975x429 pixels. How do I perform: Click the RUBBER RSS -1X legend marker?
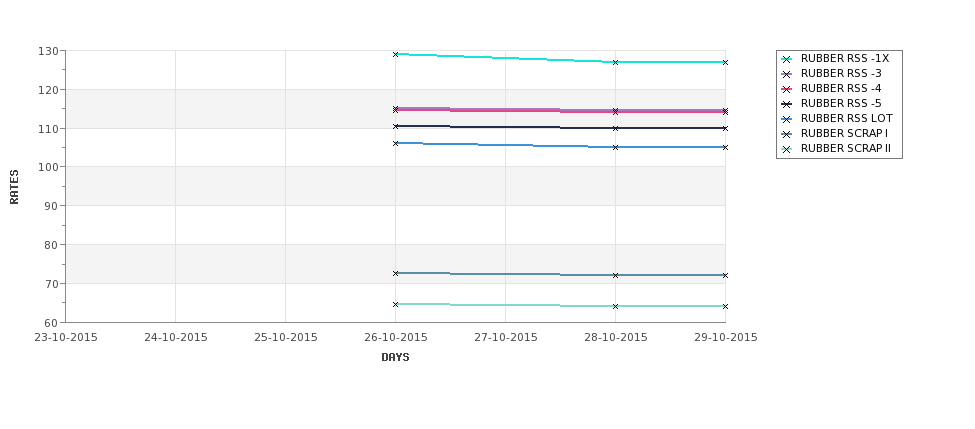tap(787, 59)
